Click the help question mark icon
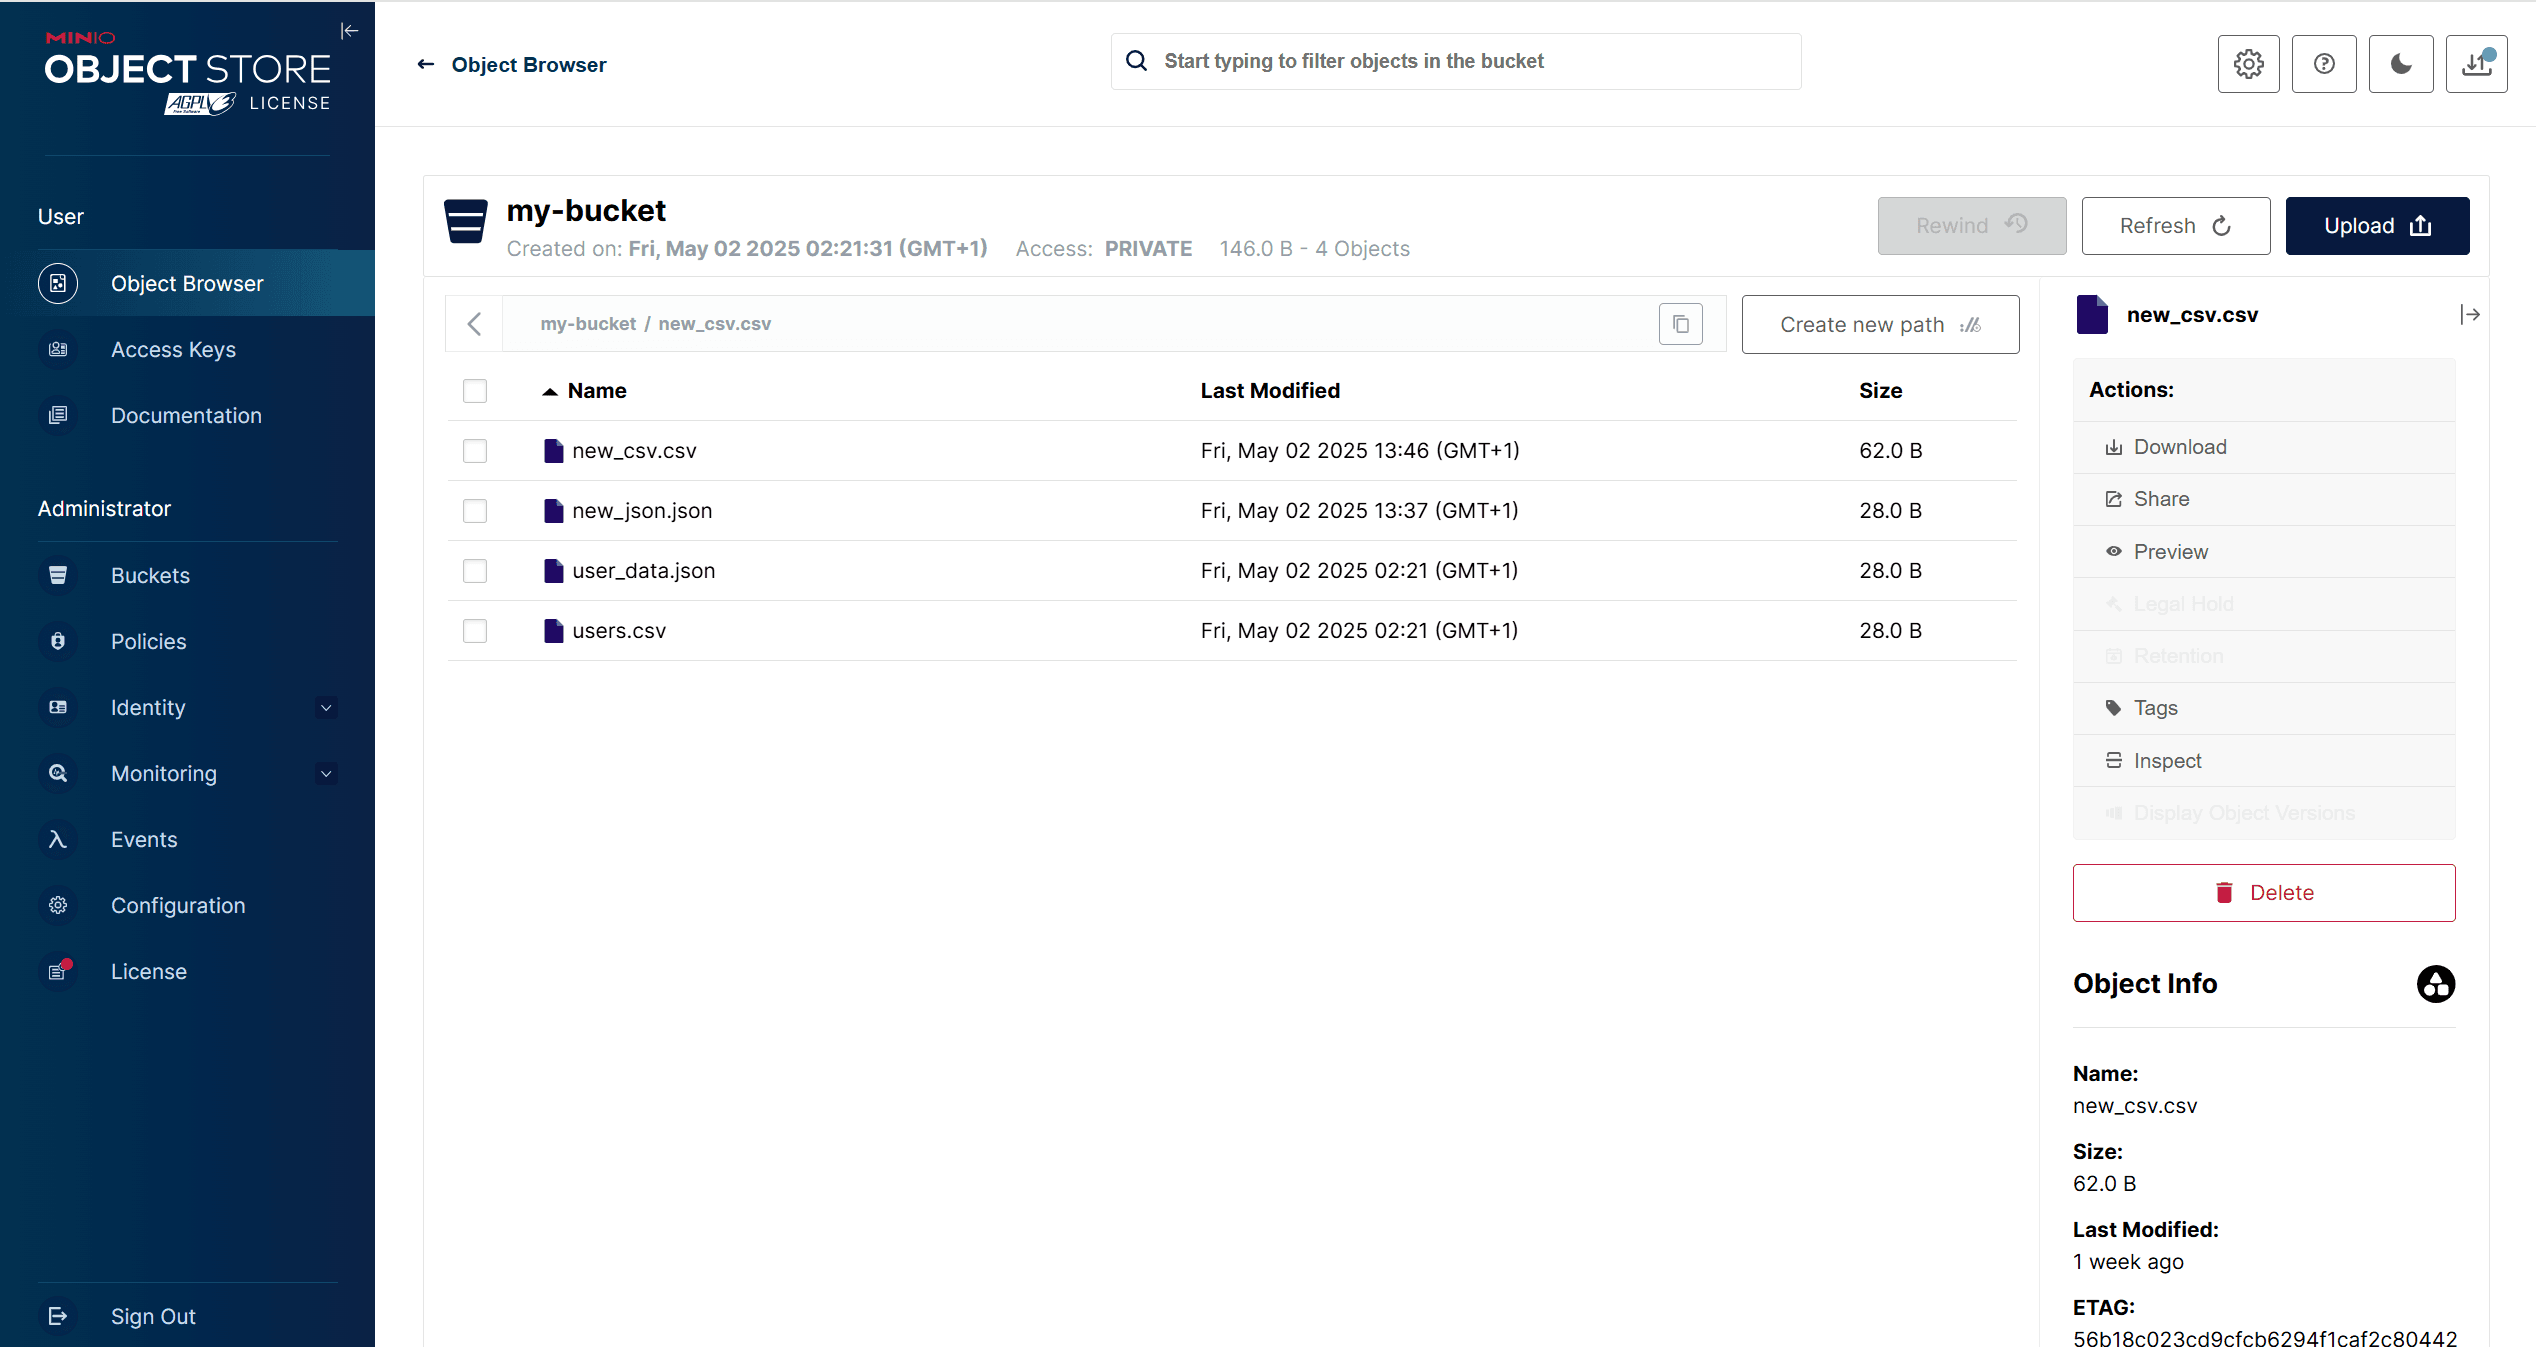2536x1347 pixels. click(x=2324, y=64)
